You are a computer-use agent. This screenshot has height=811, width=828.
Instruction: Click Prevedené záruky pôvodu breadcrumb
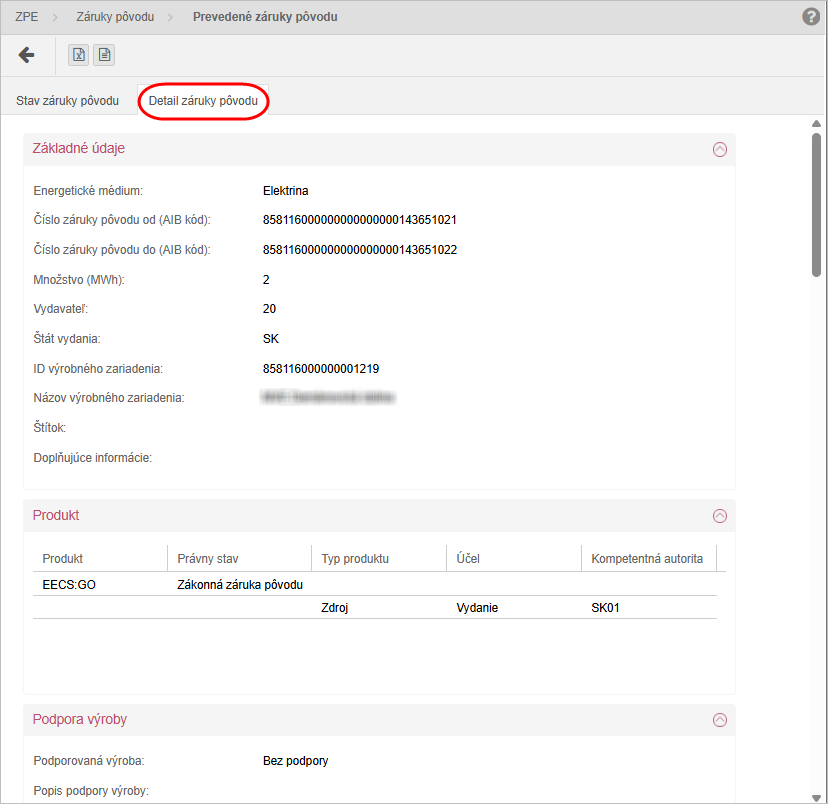click(x=265, y=17)
